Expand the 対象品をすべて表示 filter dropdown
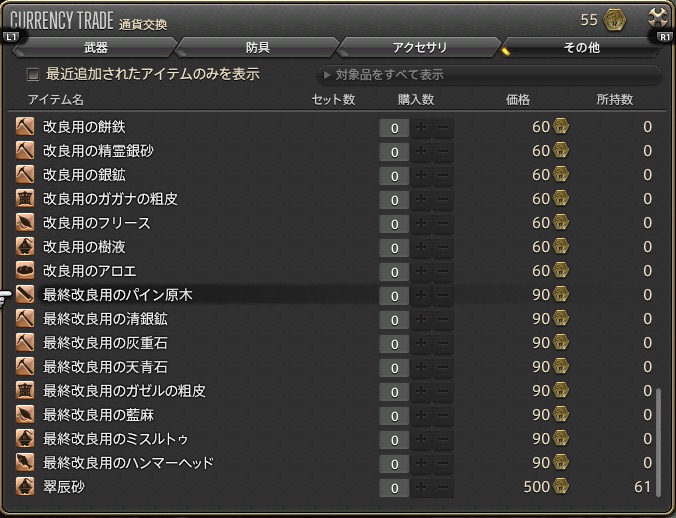This screenshot has height=518, width=676. [487, 75]
